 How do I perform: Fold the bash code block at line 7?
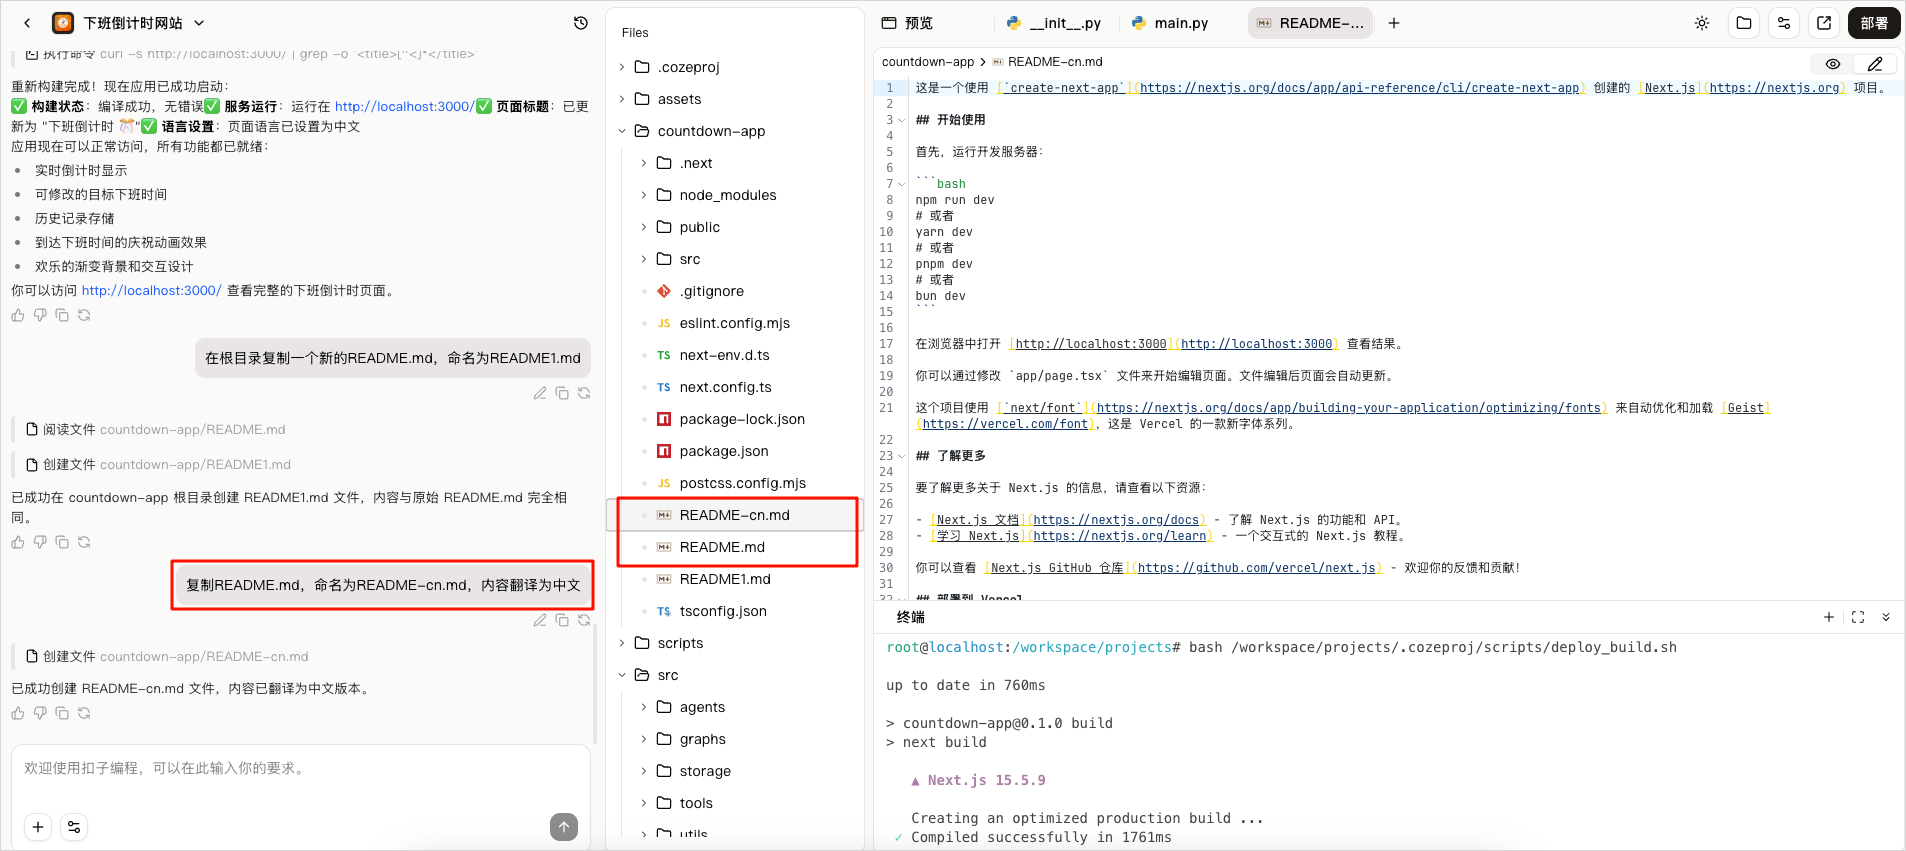point(902,184)
